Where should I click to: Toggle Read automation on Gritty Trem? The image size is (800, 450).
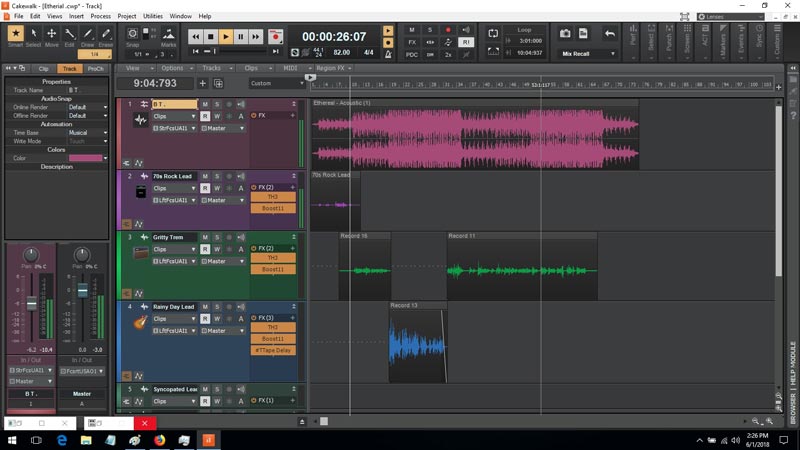(x=205, y=249)
